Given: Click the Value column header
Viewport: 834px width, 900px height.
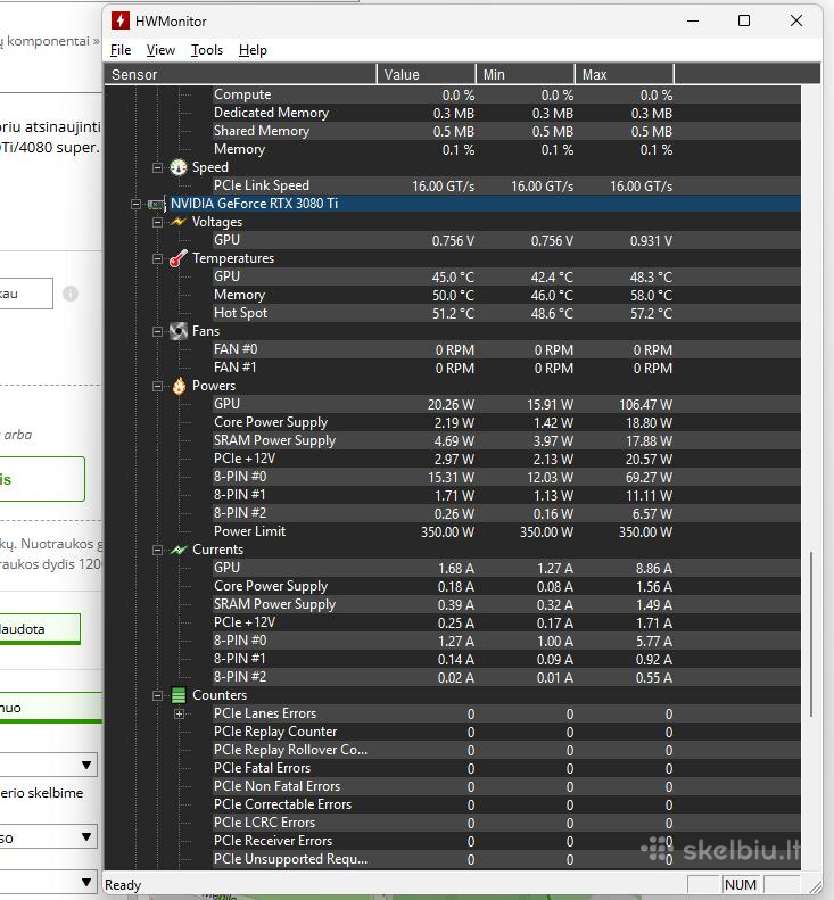Looking at the screenshot, I should click(x=426, y=75).
